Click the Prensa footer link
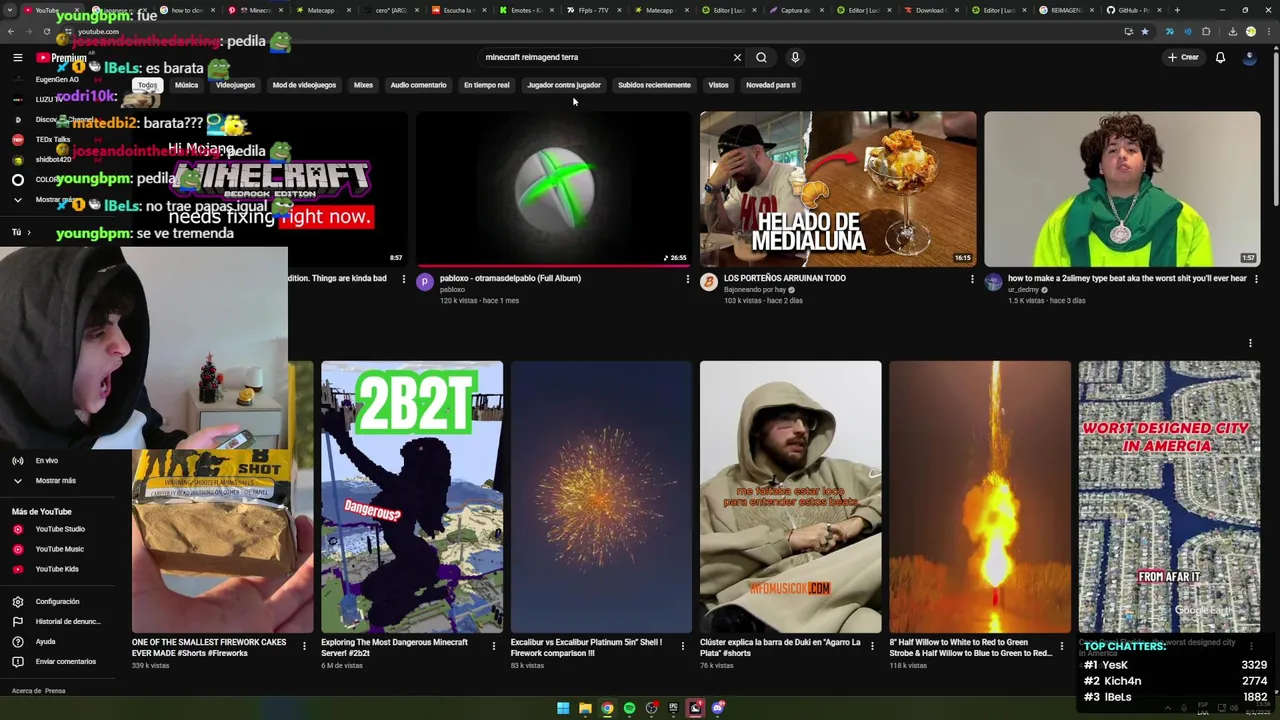Viewport: 1280px width, 720px height. (x=55, y=691)
